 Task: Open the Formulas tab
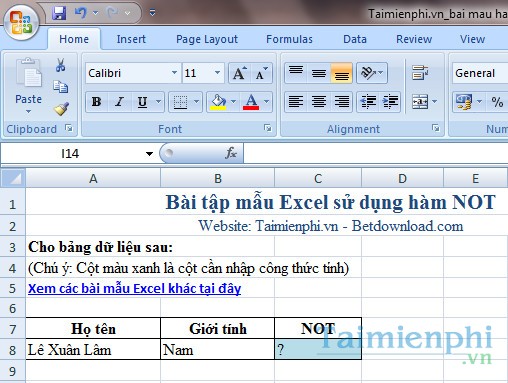tap(289, 39)
